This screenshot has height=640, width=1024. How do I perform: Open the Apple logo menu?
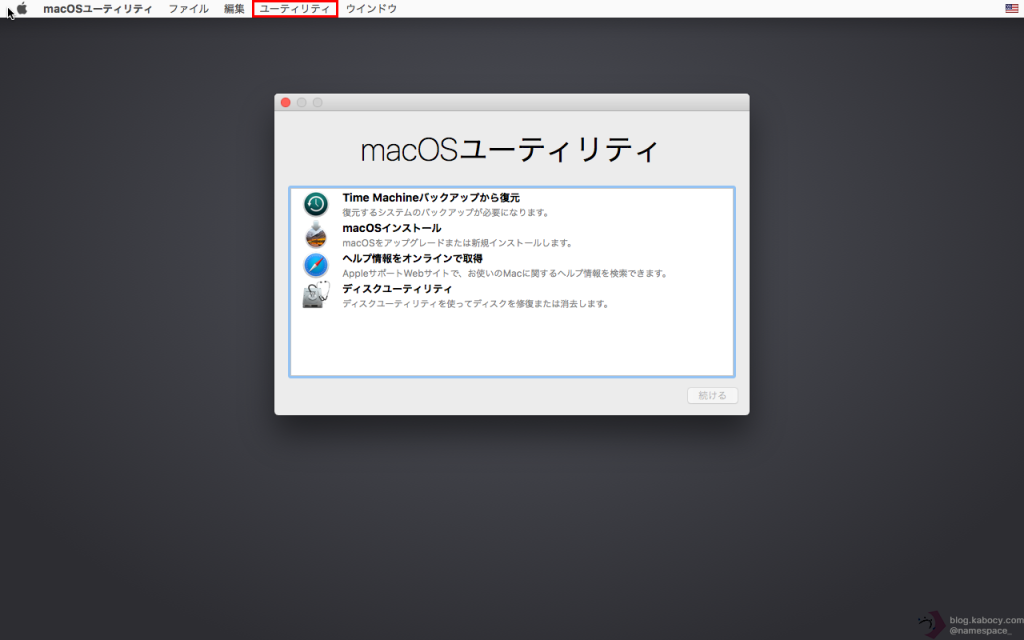[x=22, y=8]
